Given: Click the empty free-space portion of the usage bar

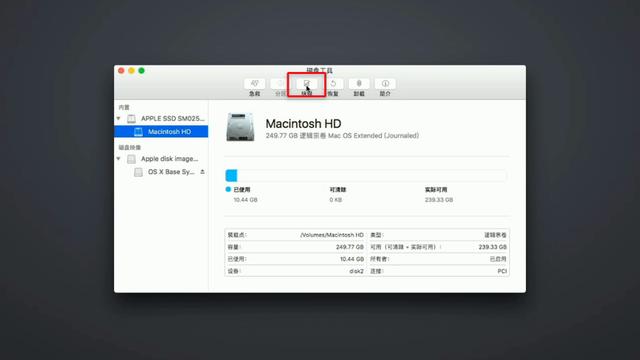Looking at the screenshot, I should click(372, 176).
